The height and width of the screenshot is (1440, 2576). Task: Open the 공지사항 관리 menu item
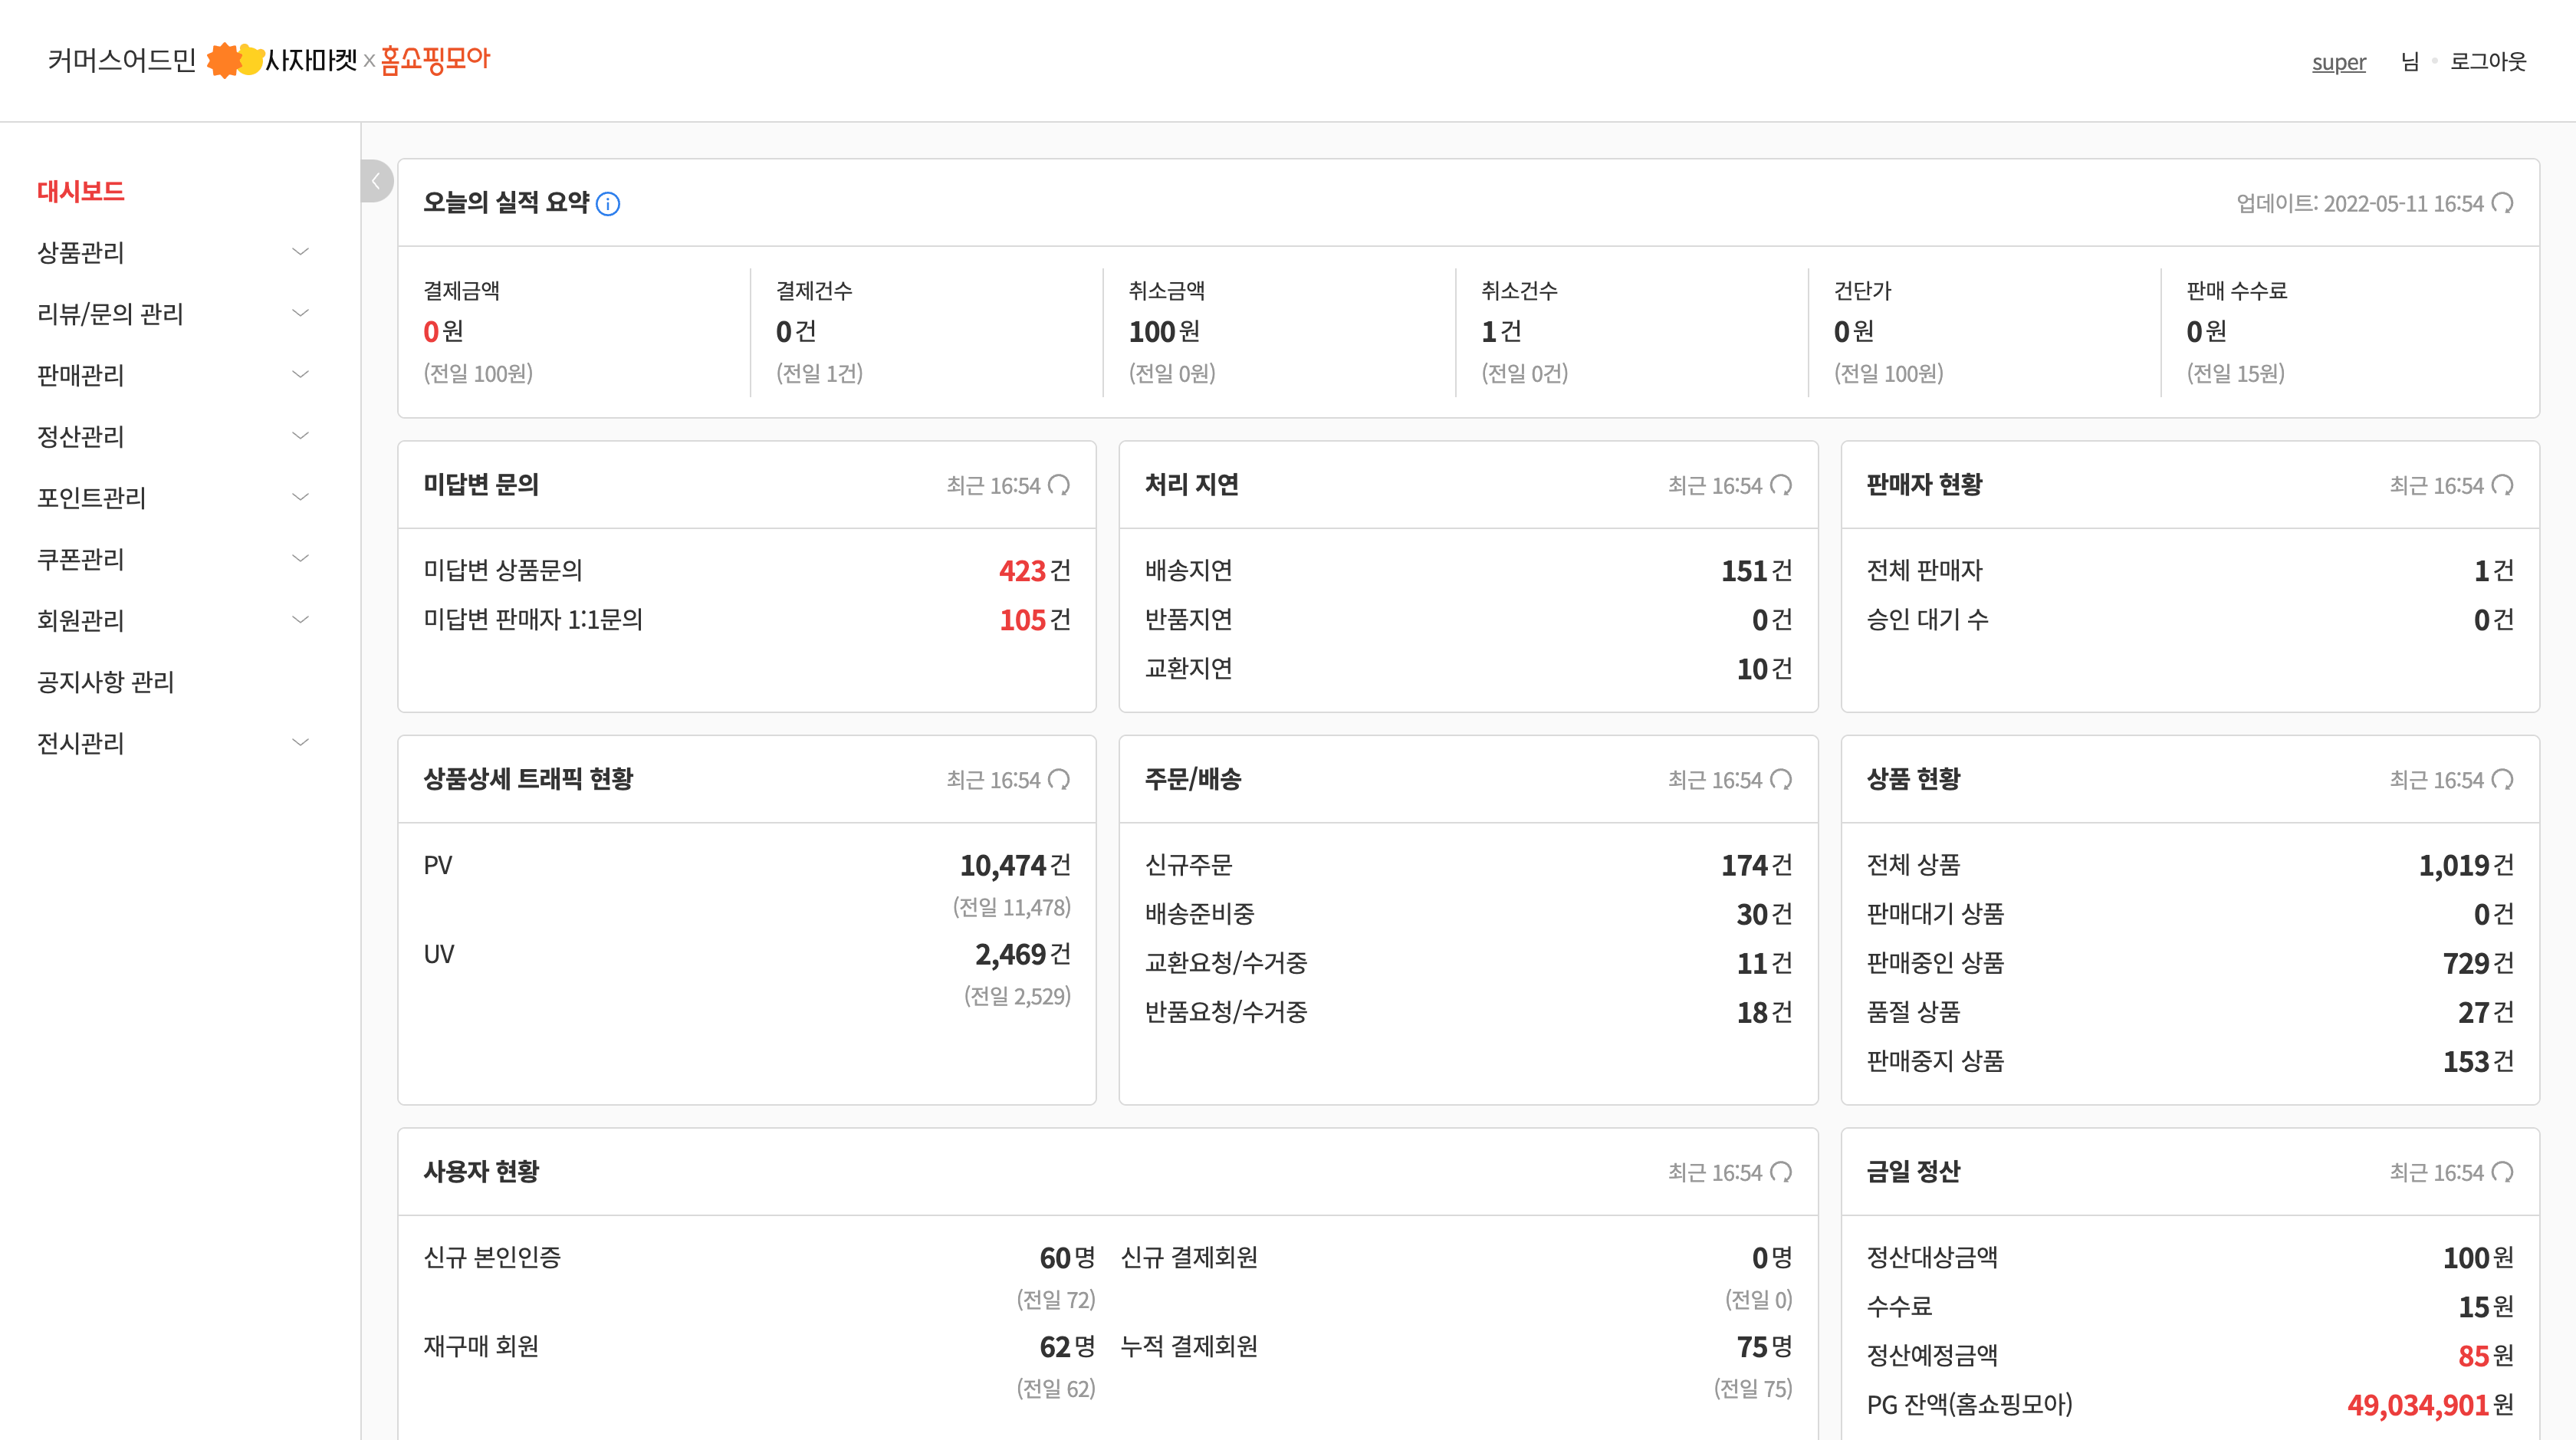point(106,682)
